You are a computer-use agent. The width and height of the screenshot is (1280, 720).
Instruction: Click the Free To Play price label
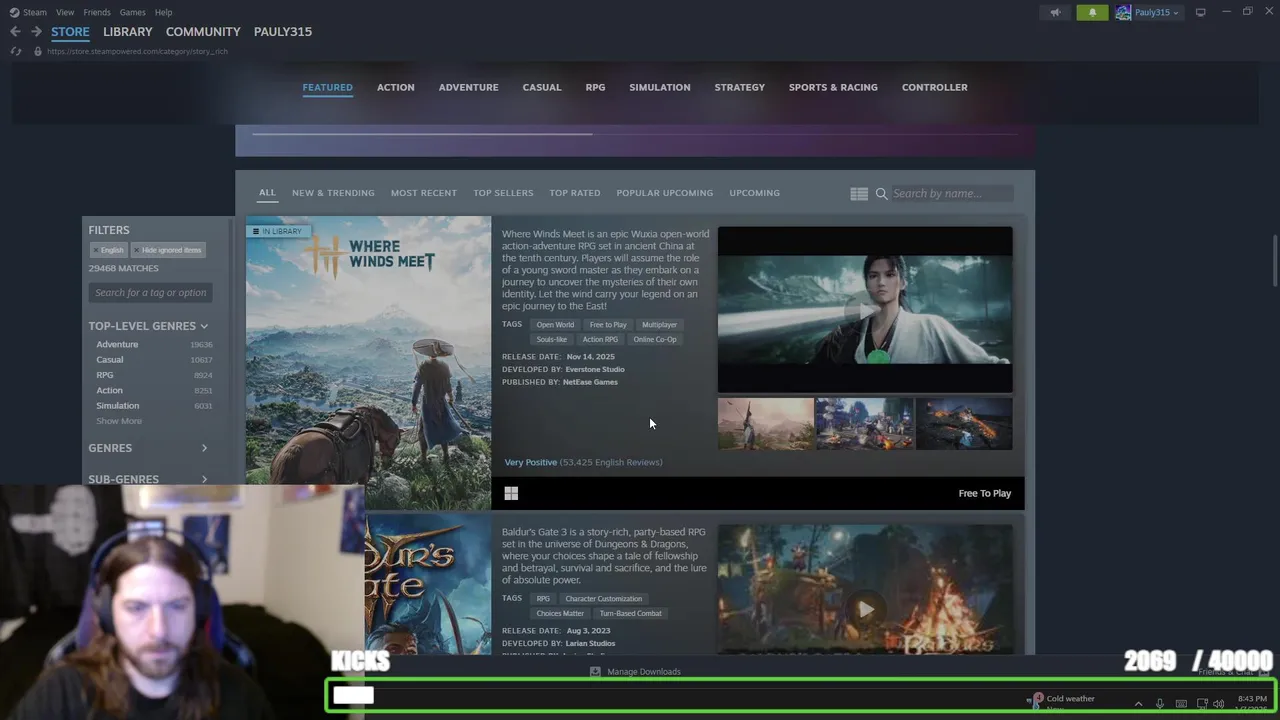[x=985, y=493]
